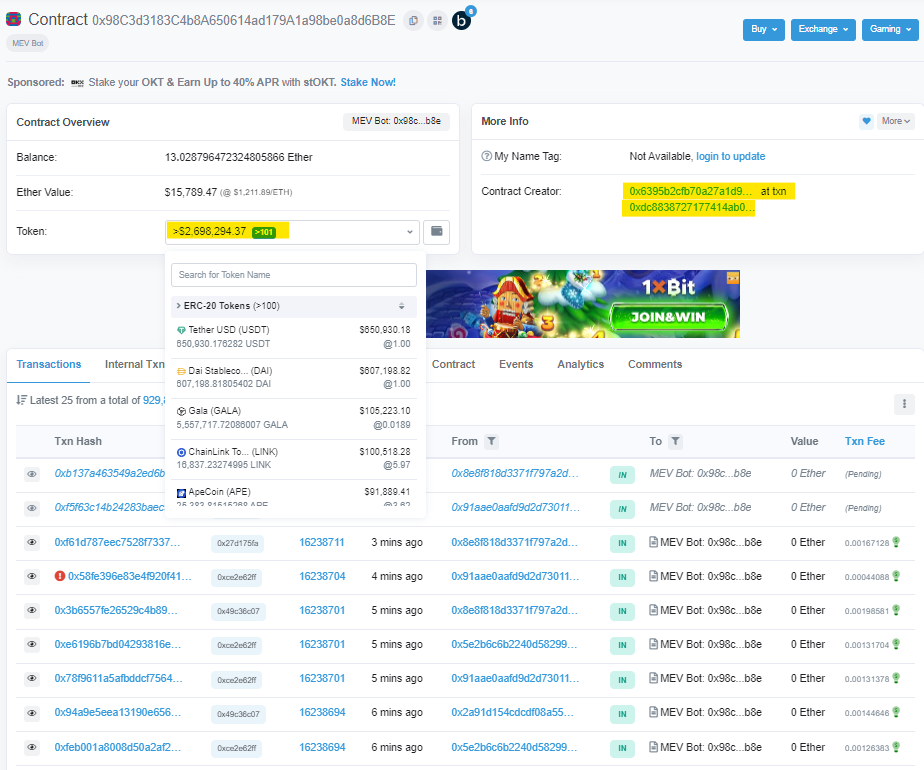The height and width of the screenshot is (770, 924).
Task: Toggle preview eye for 0xfeb001a800 transaction
Action: pyautogui.click(x=32, y=747)
